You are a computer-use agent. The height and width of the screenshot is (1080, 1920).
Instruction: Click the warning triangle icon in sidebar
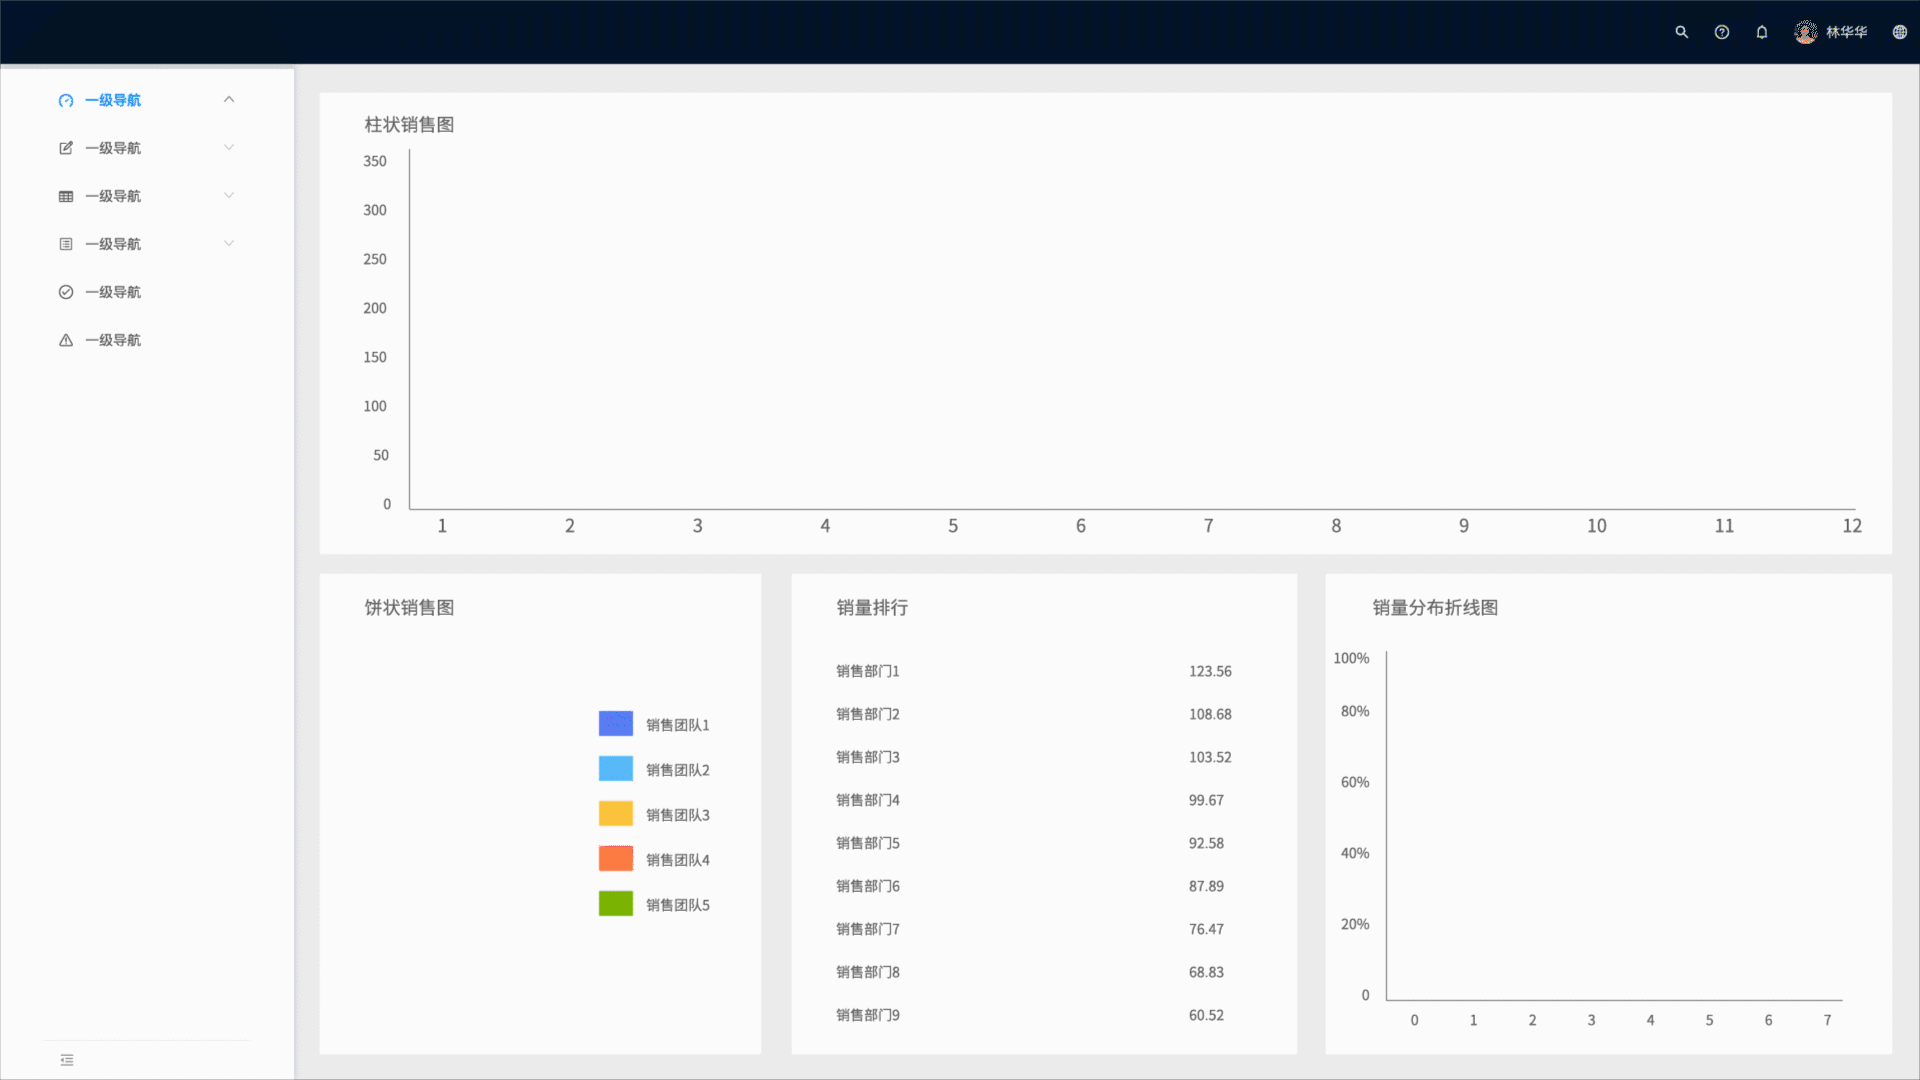(x=66, y=340)
